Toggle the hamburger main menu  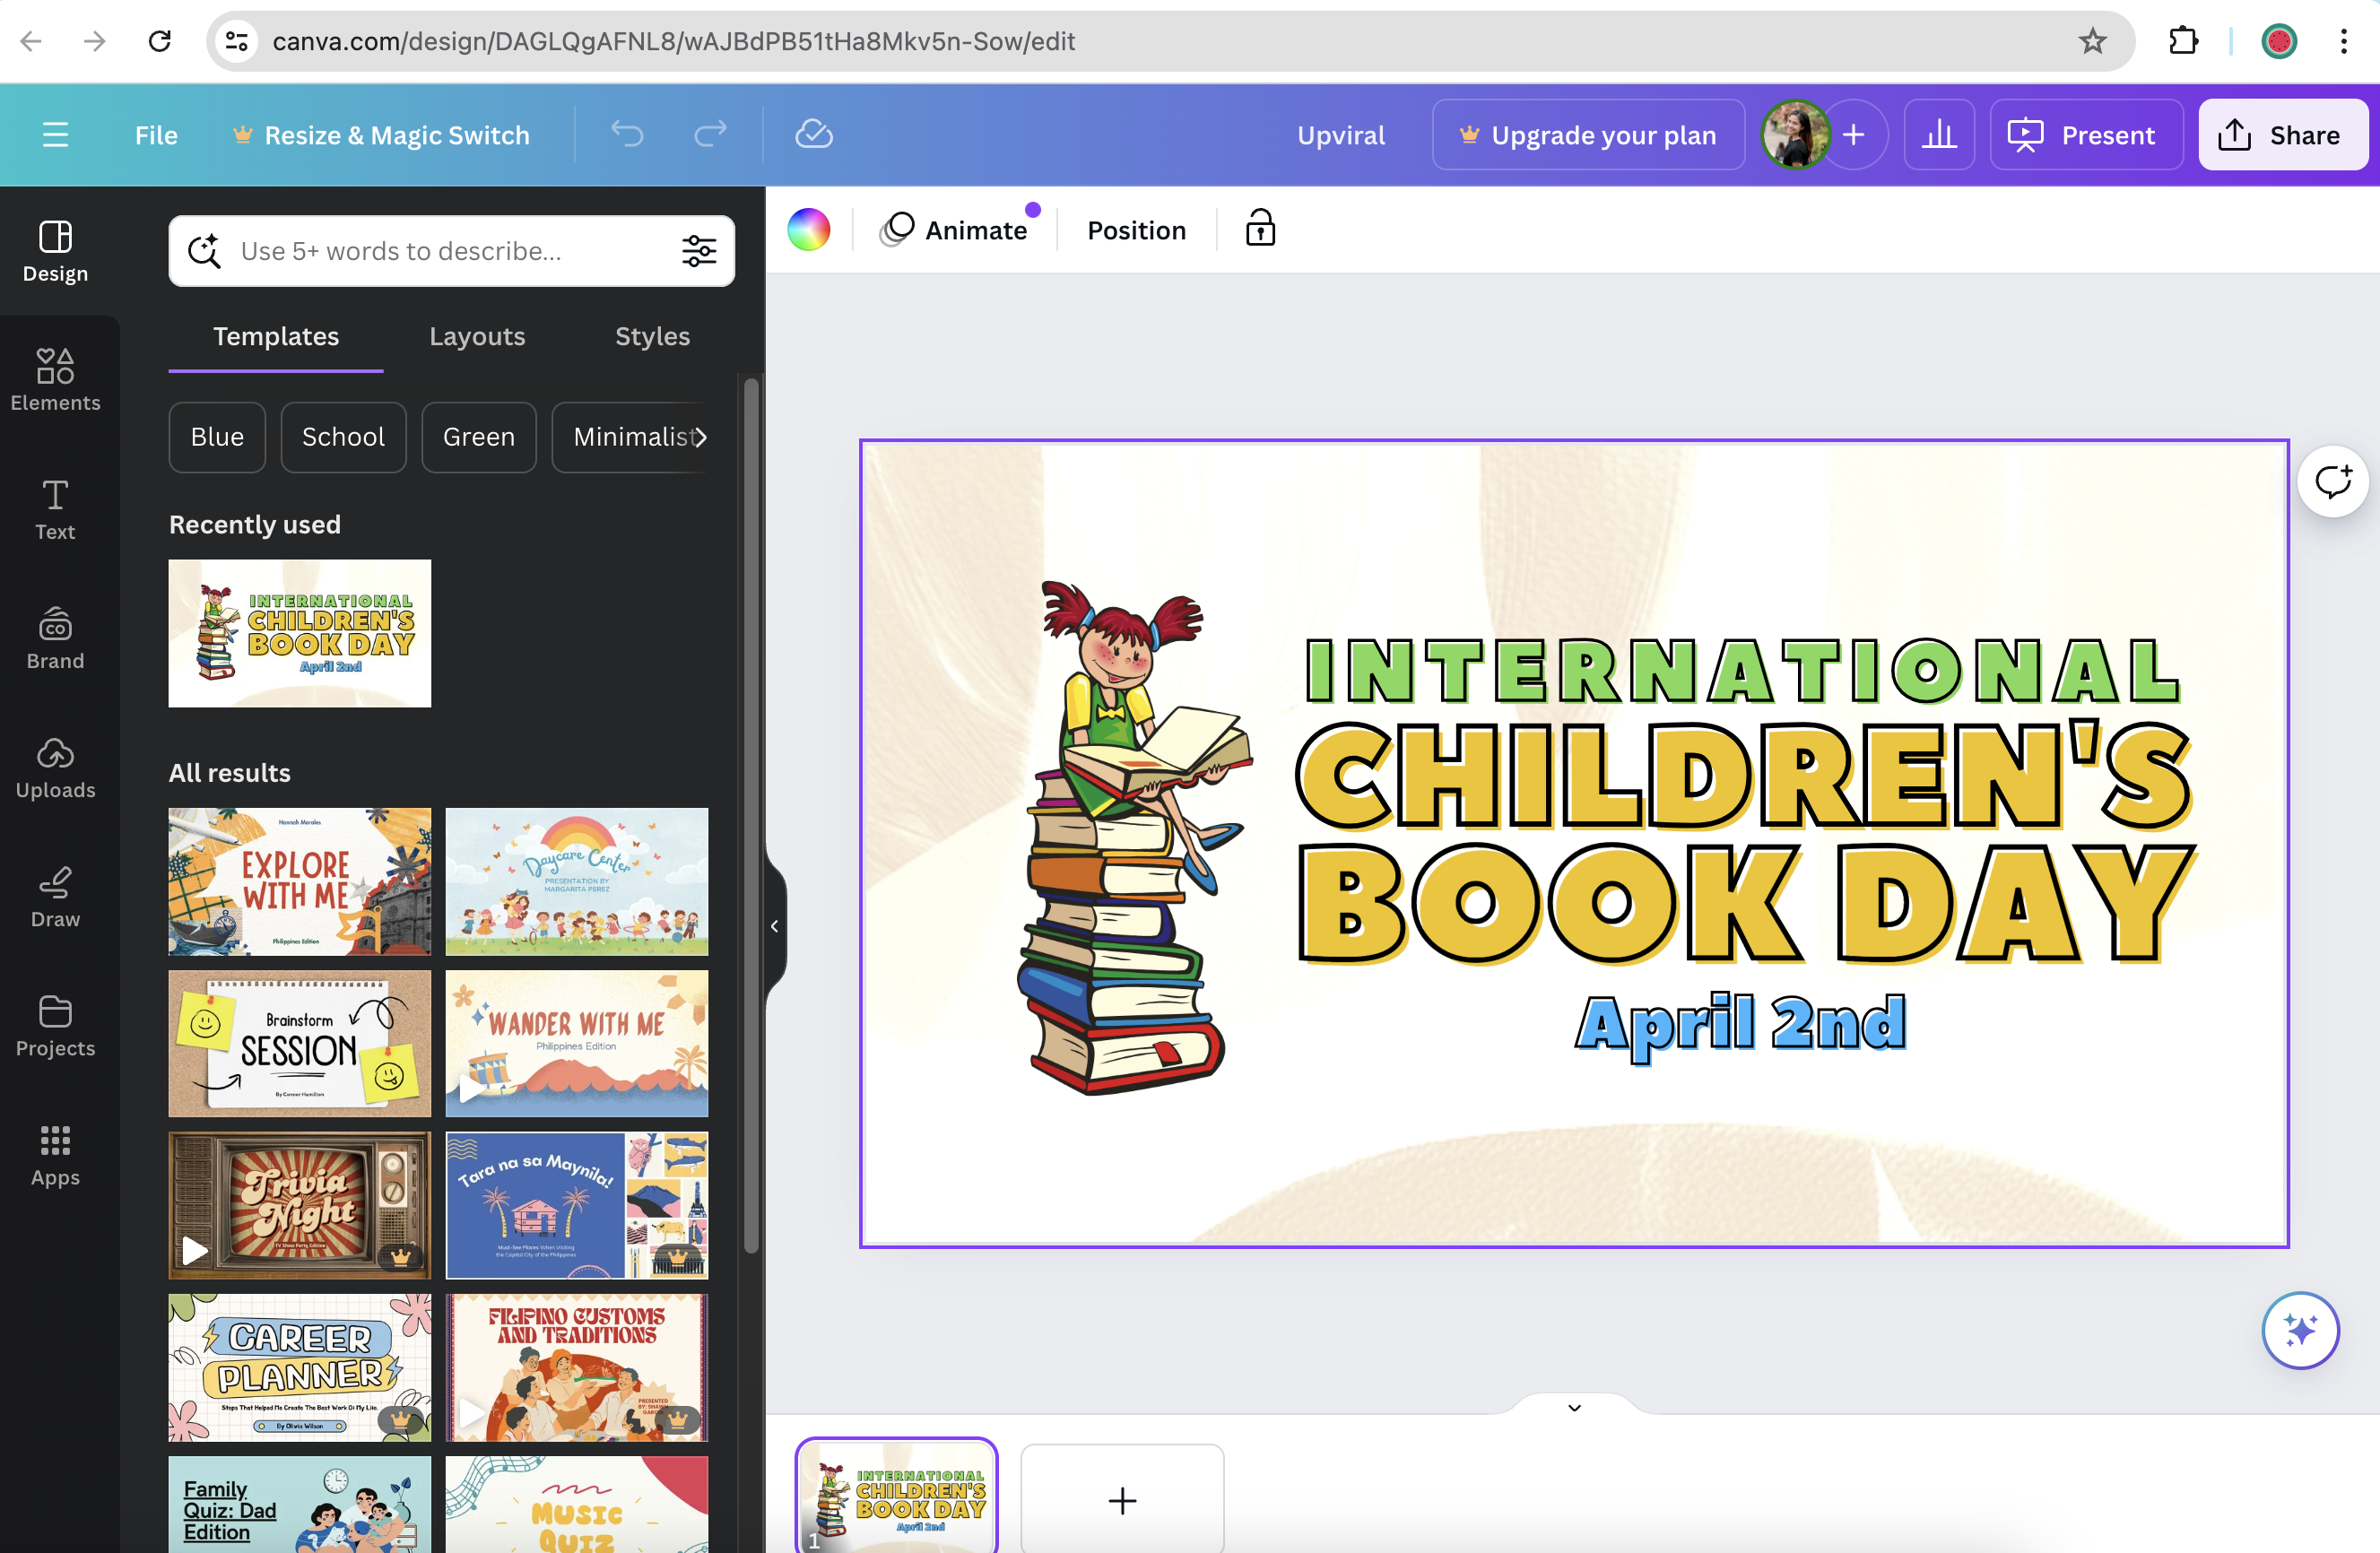(55, 134)
